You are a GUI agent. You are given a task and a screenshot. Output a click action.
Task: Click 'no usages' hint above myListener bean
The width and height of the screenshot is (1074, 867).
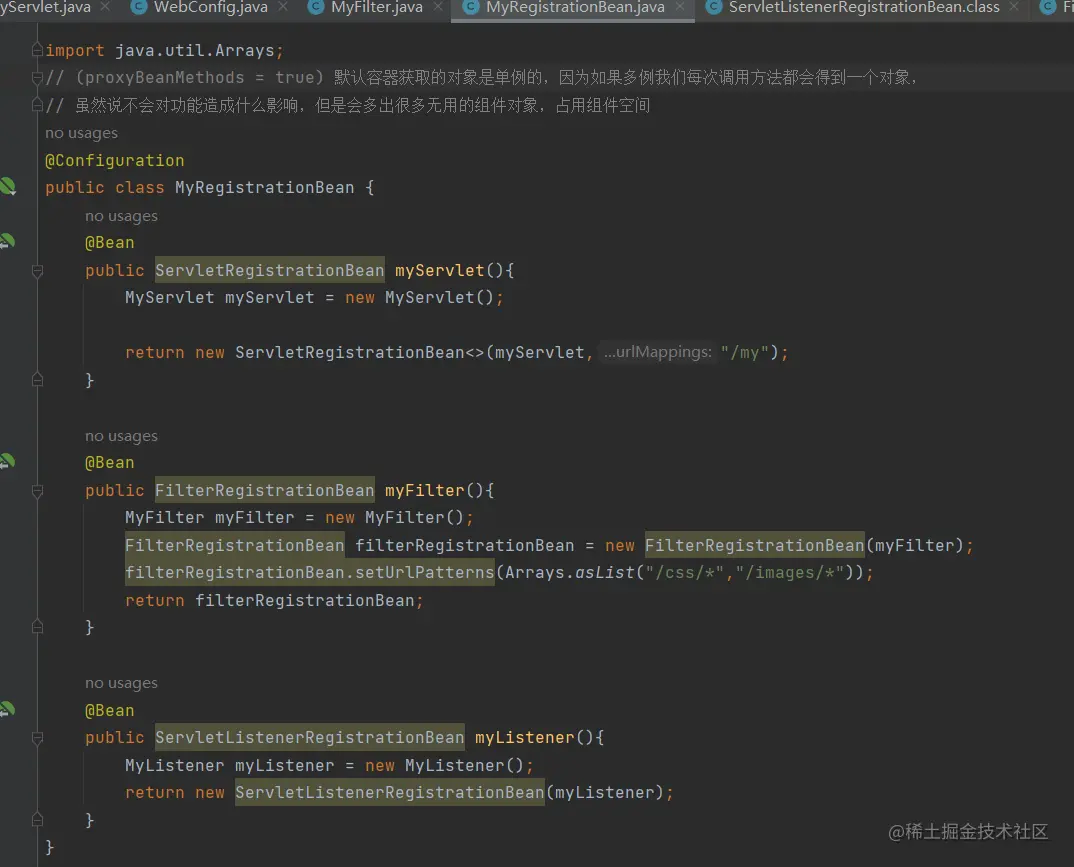pos(121,683)
